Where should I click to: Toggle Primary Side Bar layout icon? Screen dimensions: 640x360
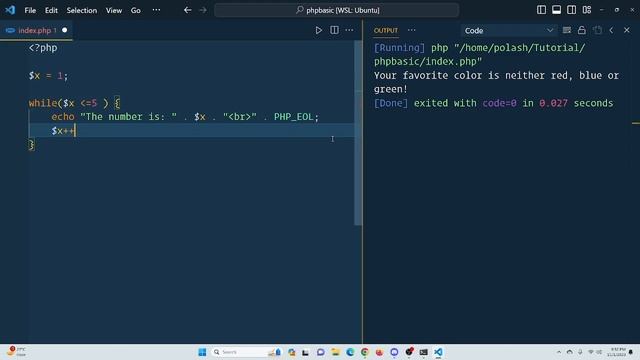(541, 10)
